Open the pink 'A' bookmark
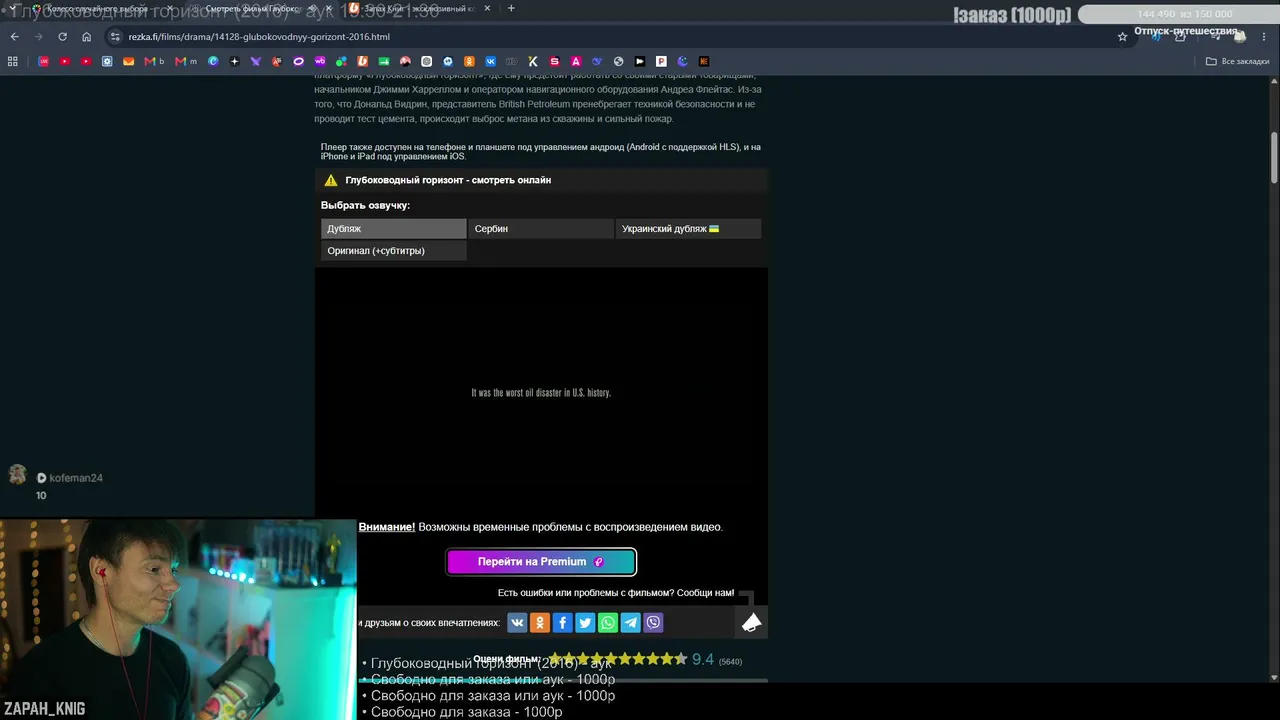The width and height of the screenshot is (1280, 720). pyautogui.click(x=576, y=61)
